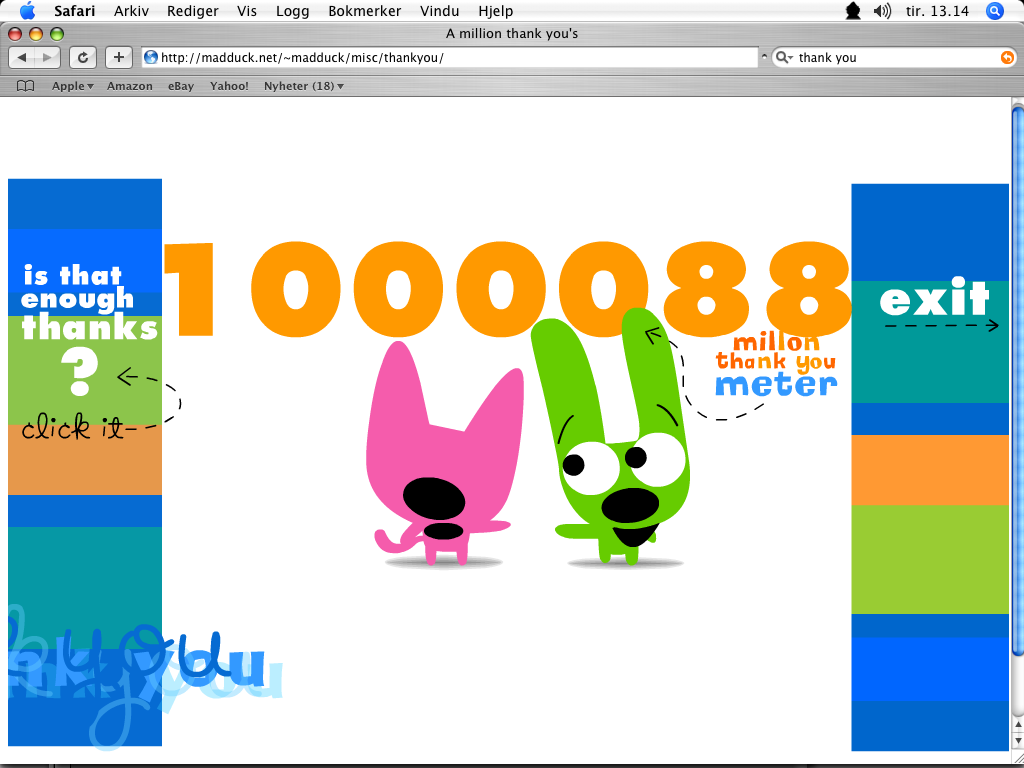Click the volume icon in menu bar
Screen dimensions: 1024x768
tap(882, 10)
